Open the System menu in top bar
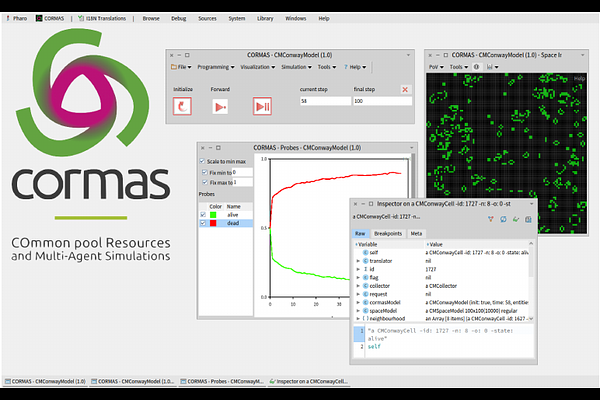This screenshot has width=600, height=400. (236, 18)
